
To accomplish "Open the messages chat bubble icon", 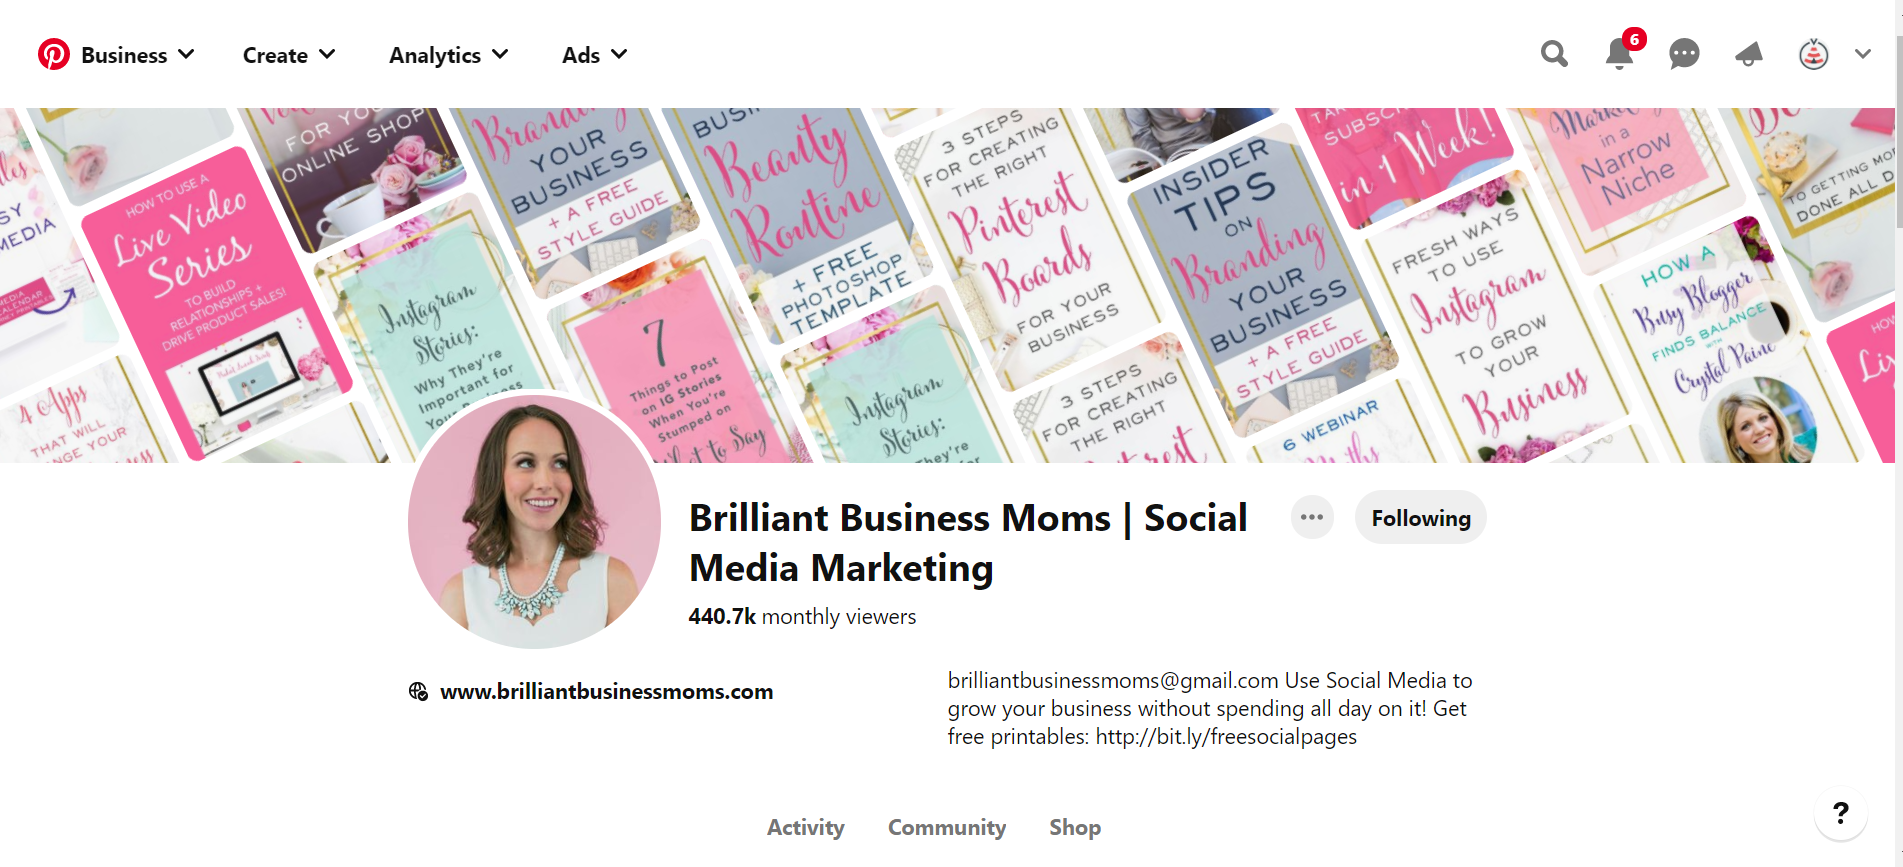I will [x=1684, y=54].
